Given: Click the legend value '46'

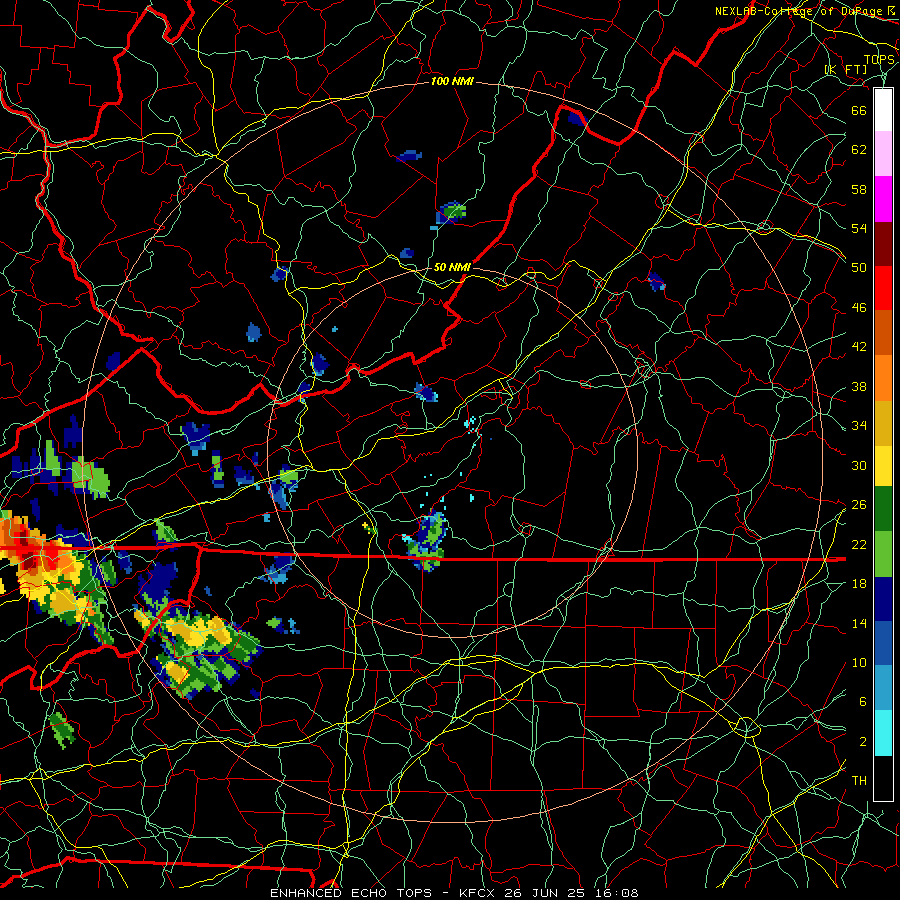Looking at the screenshot, I should click(x=859, y=308).
